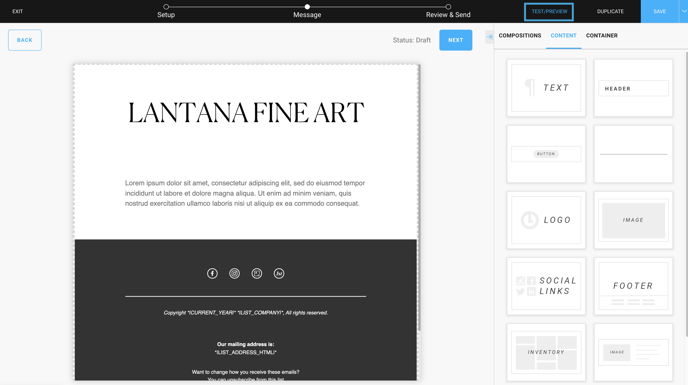Go to the Setup step marker
The height and width of the screenshot is (385, 688).
(x=166, y=7)
